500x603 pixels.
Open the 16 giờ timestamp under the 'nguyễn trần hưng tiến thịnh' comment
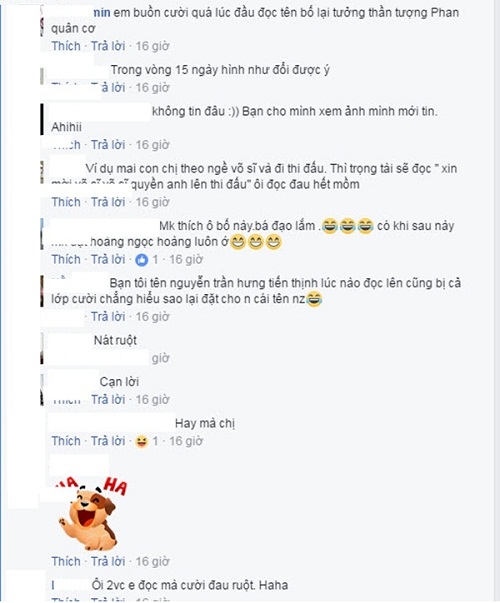[x=152, y=317]
